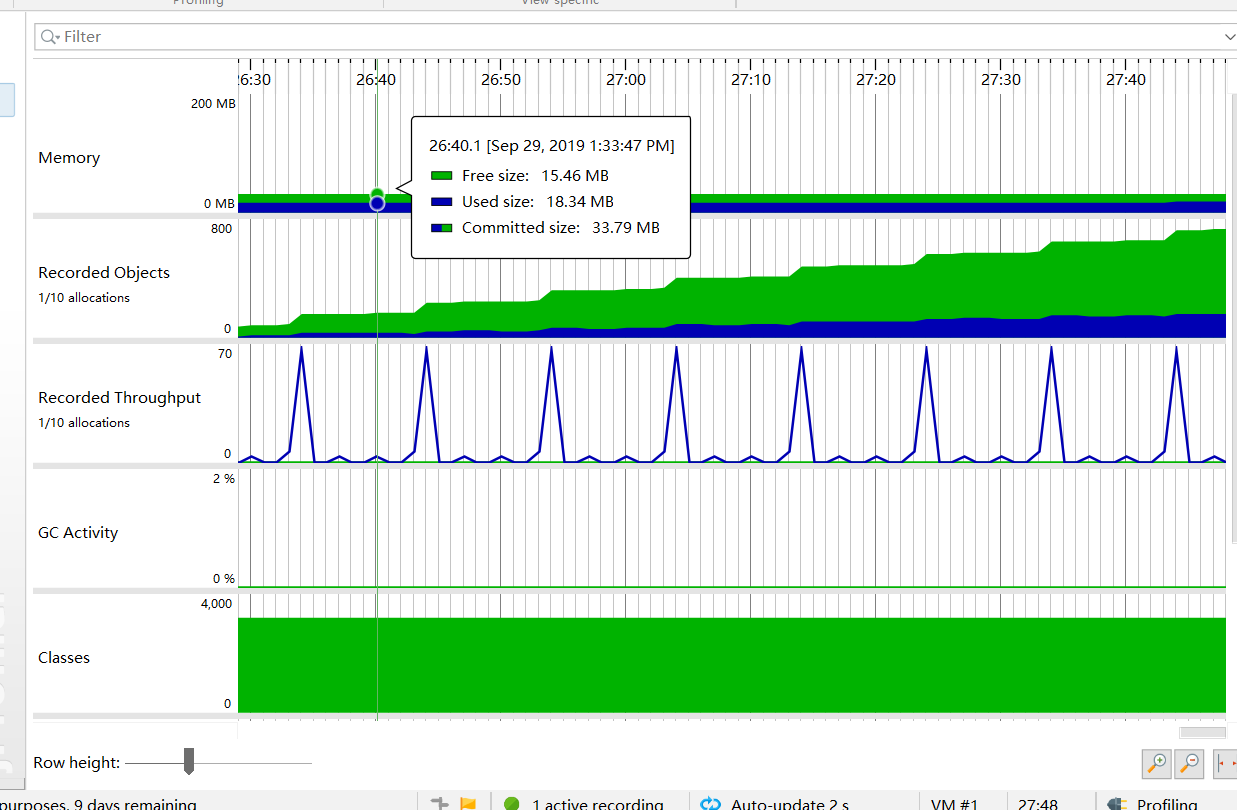This screenshot has width=1237, height=810.
Task: Select the GC Activity row label
Action: point(78,533)
